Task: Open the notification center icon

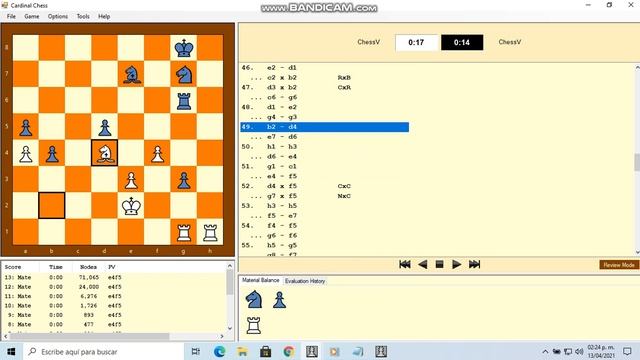Action: pos(628,351)
